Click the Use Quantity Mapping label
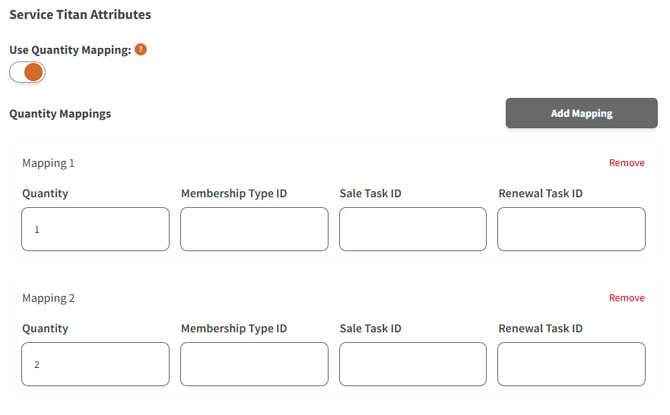 [x=70, y=50]
